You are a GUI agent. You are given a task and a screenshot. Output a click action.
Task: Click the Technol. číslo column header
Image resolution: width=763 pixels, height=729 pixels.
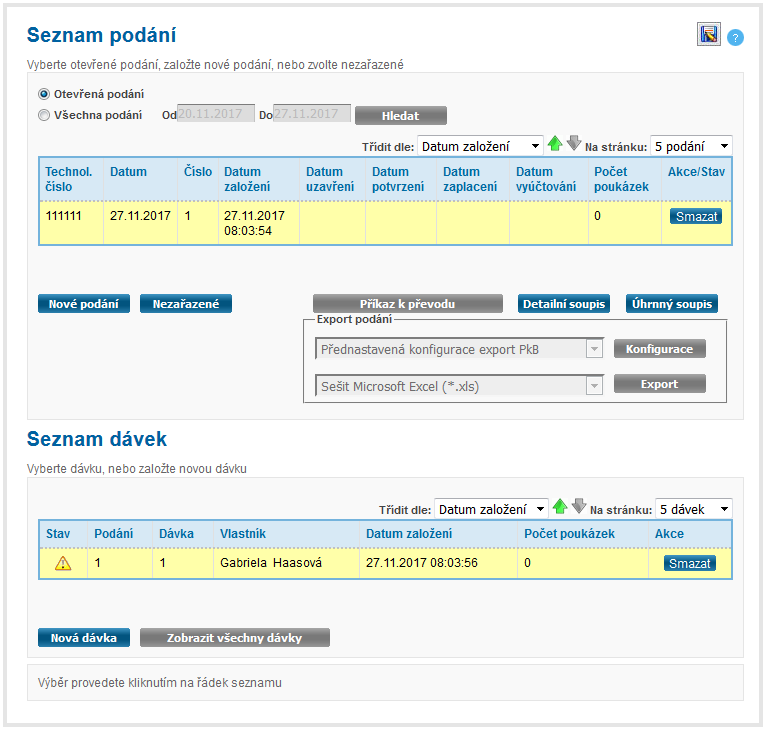pos(69,179)
